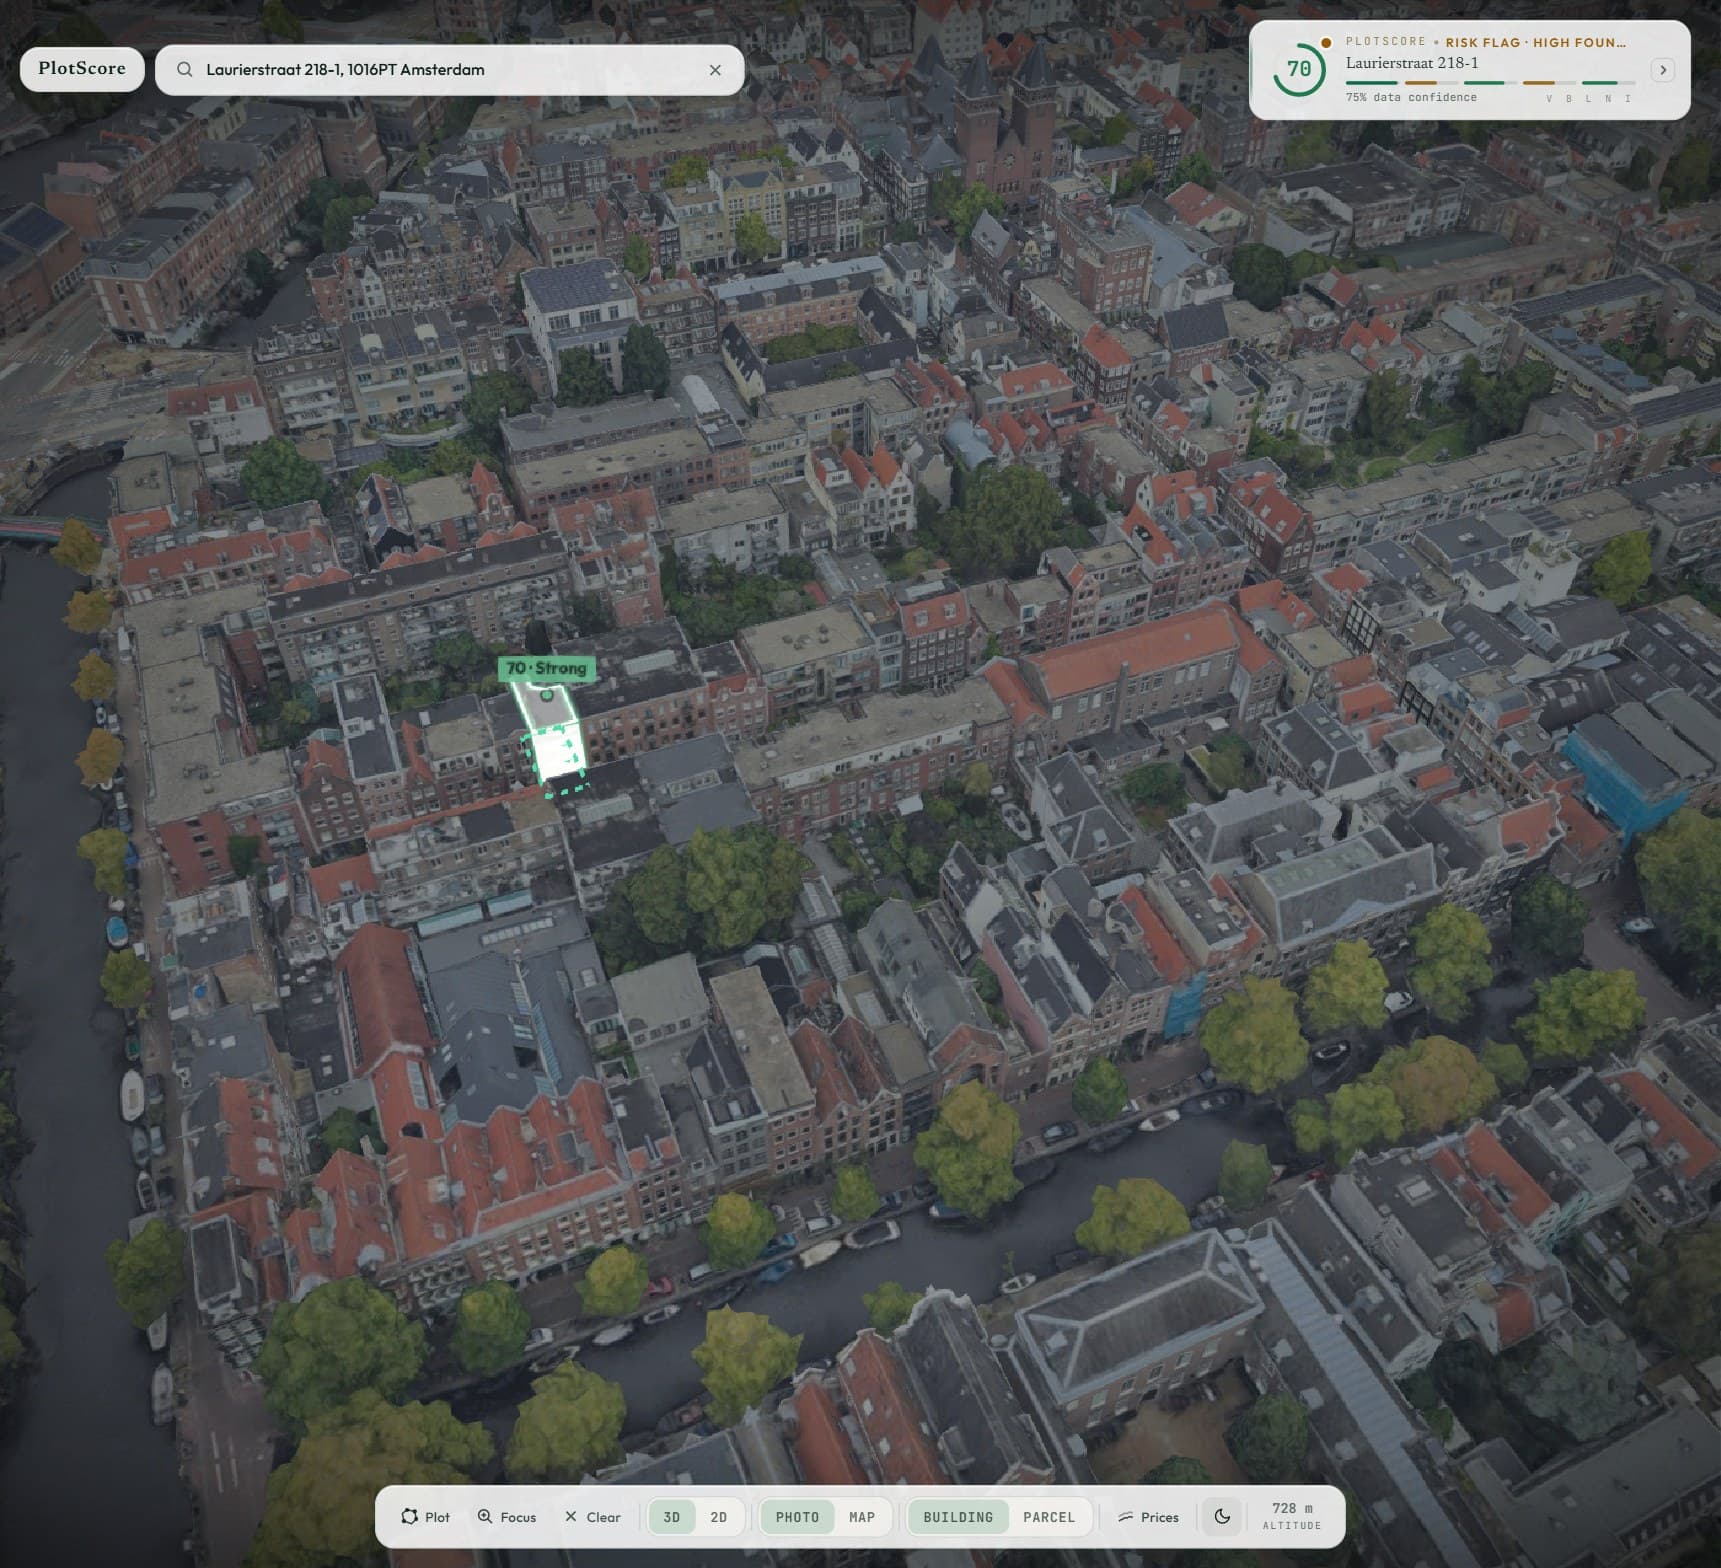Switch to 2D view mode

[718, 1517]
